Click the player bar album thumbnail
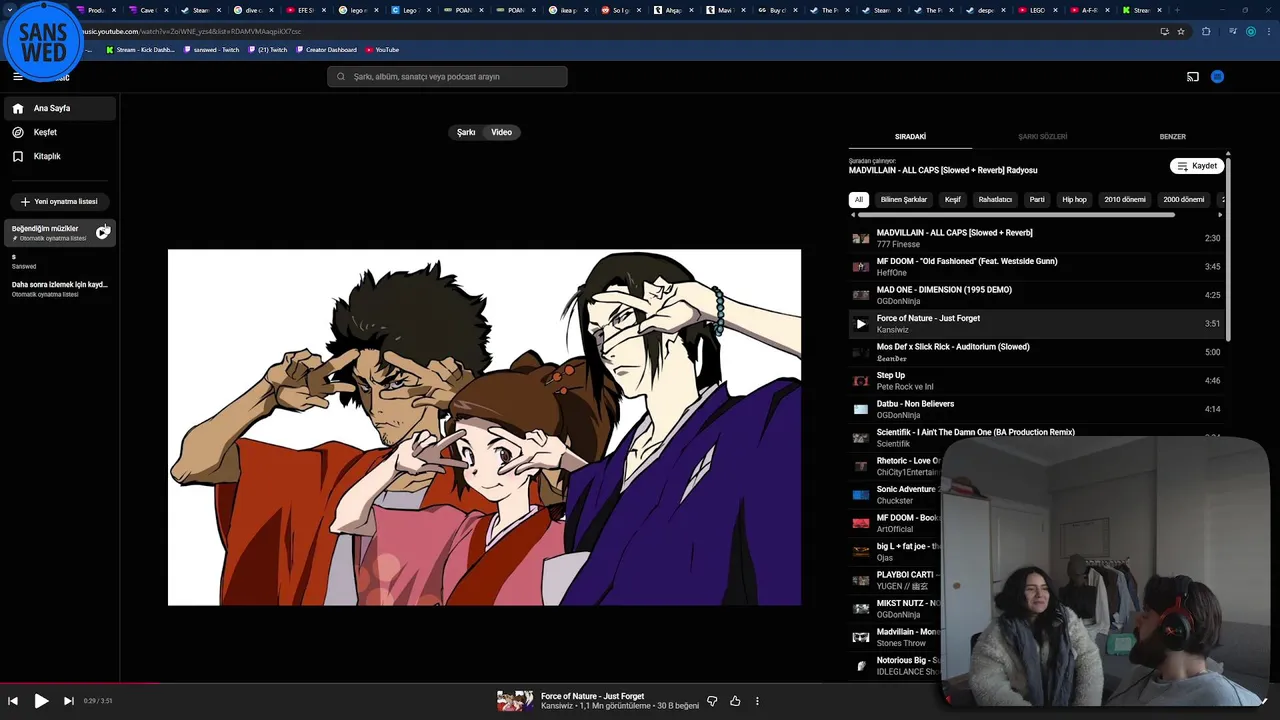1280x720 pixels. click(515, 701)
